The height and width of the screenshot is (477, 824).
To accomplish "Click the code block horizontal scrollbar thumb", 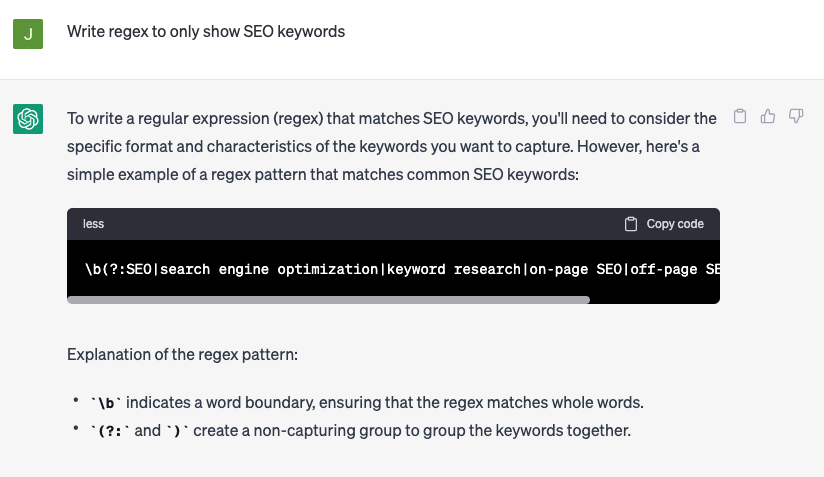I will pos(328,299).
